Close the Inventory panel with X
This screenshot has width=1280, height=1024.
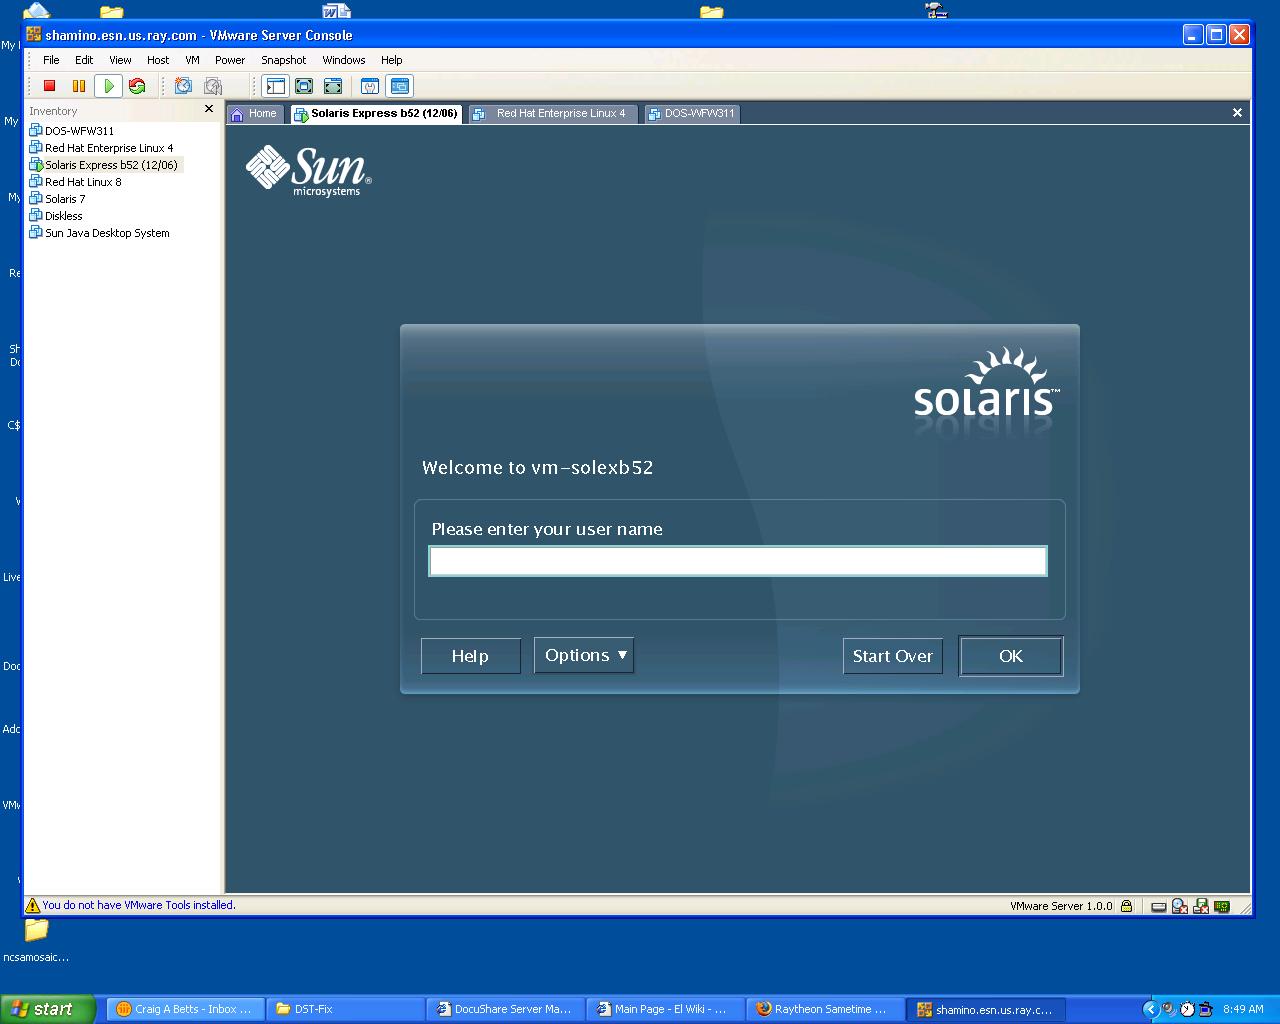(x=209, y=109)
